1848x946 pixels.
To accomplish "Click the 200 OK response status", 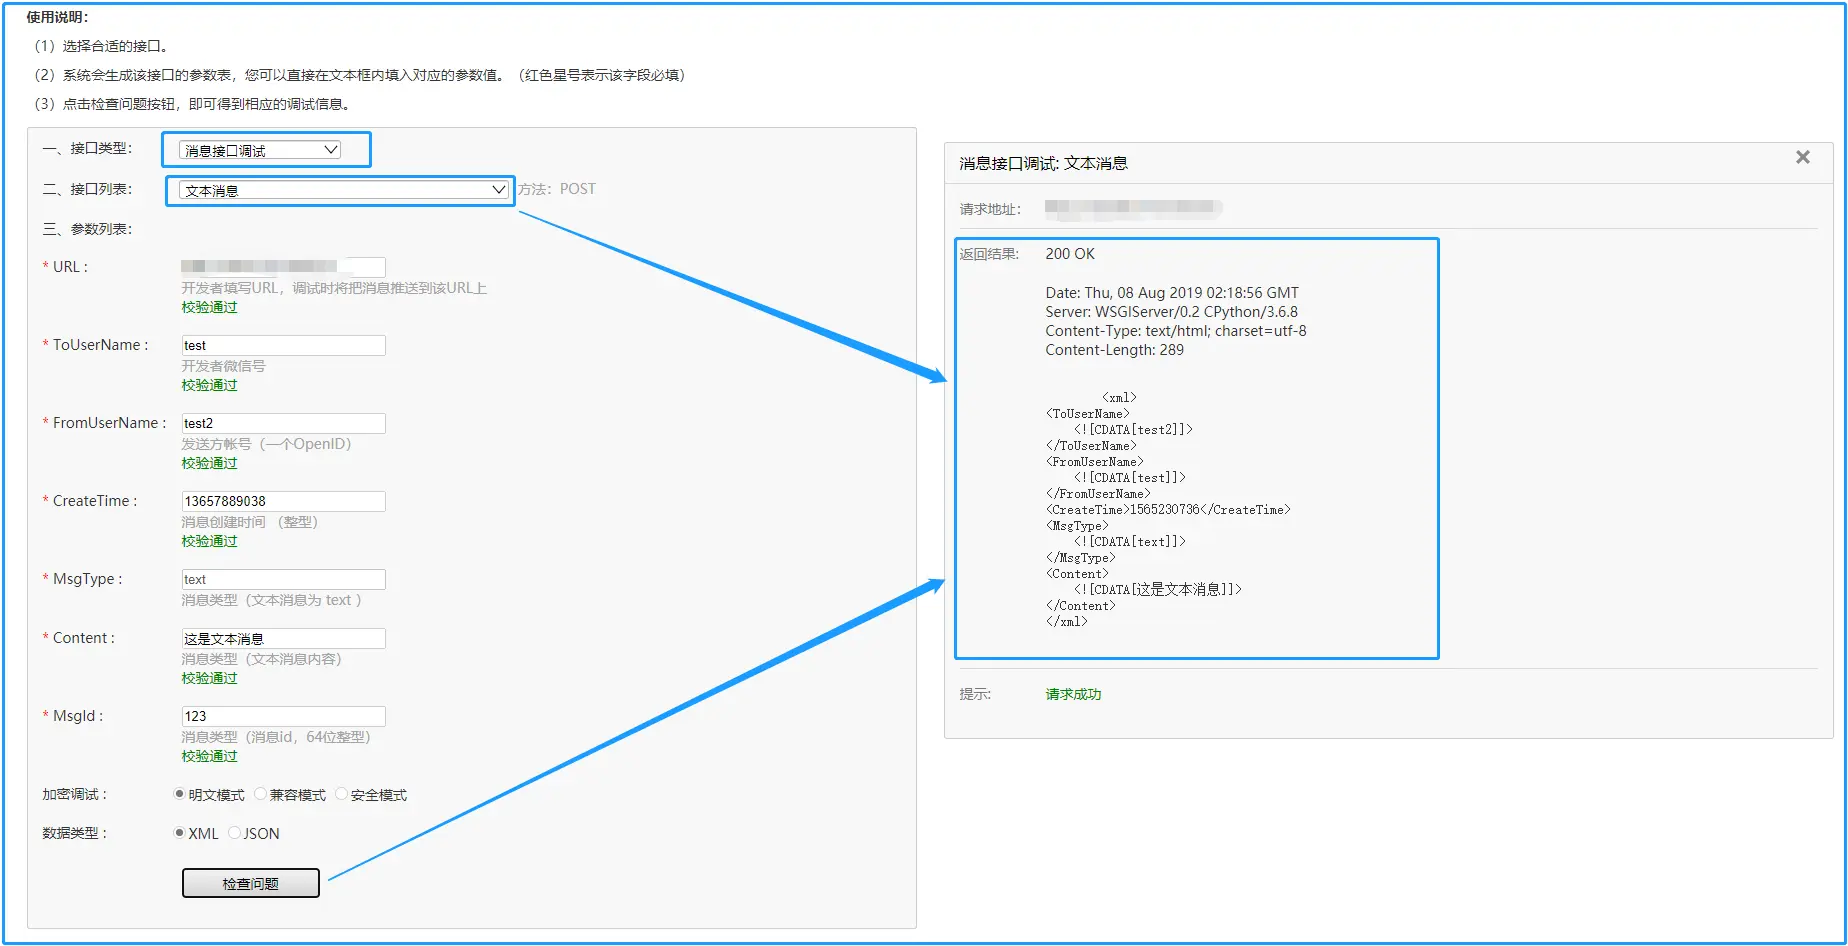I will tap(1070, 254).
